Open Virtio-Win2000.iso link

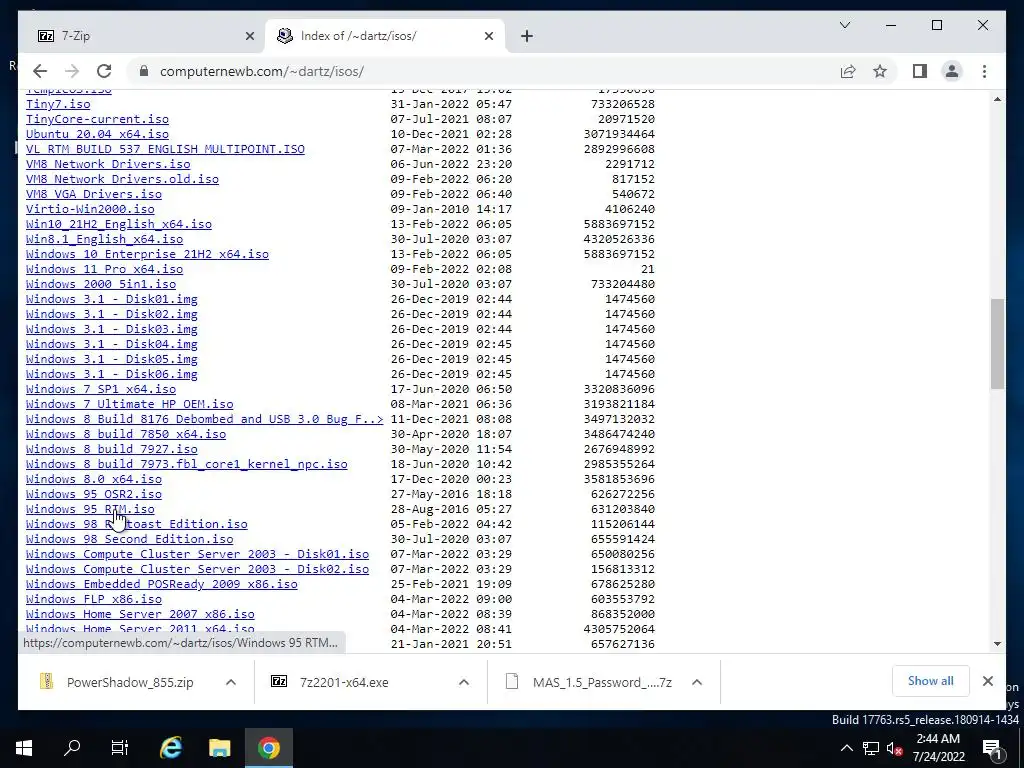click(x=90, y=209)
